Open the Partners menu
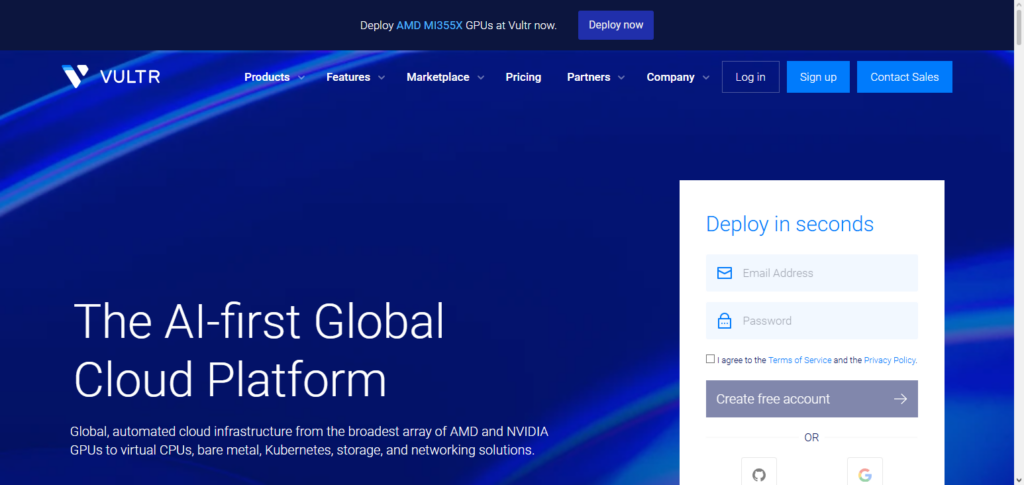1024x485 pixels. coord(588,77)
